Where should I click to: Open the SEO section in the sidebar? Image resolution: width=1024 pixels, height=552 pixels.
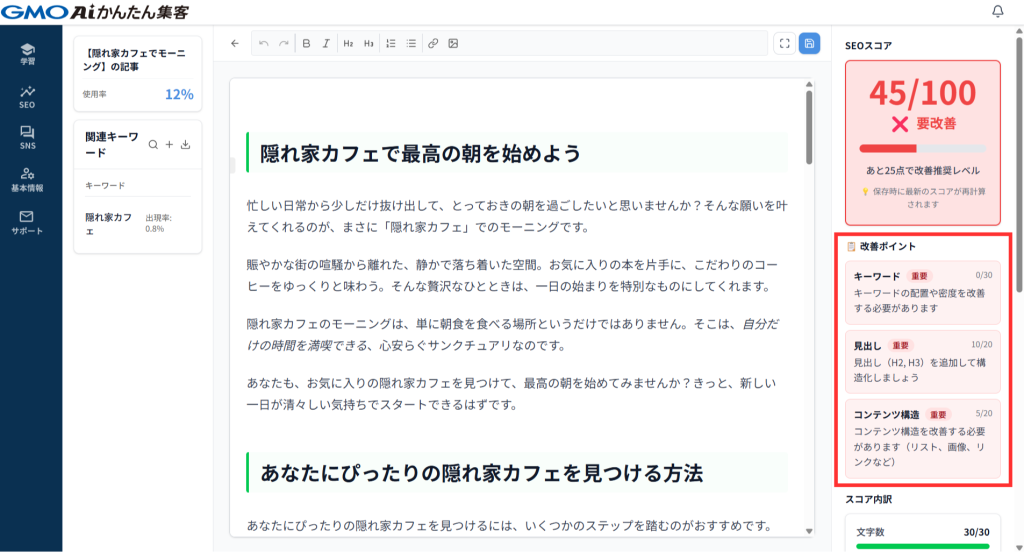click(27, 96)
